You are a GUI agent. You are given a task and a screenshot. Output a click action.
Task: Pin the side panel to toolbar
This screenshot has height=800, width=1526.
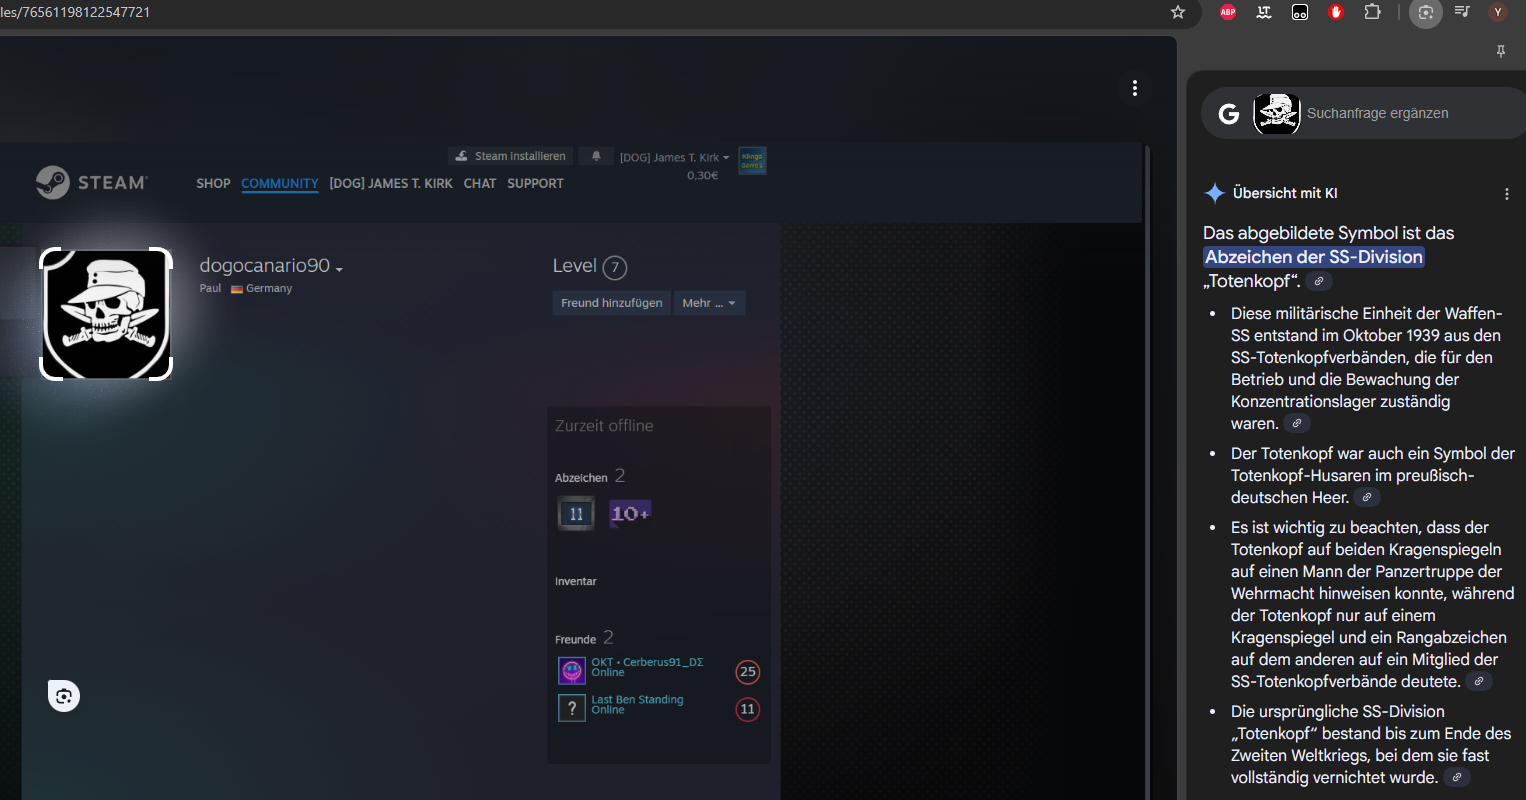pos(1500,51)
